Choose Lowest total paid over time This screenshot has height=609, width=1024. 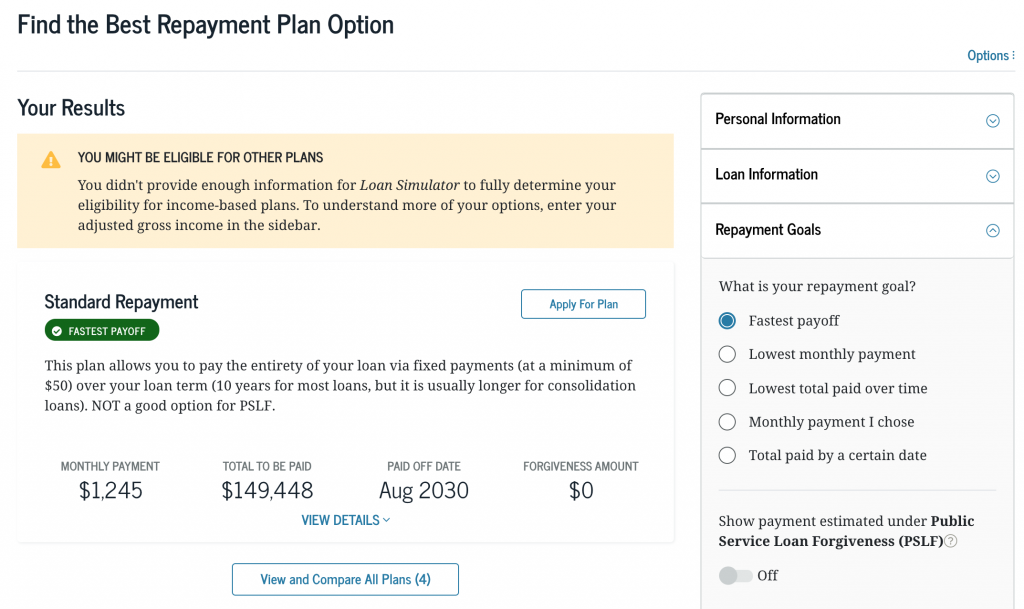point(728,388)
